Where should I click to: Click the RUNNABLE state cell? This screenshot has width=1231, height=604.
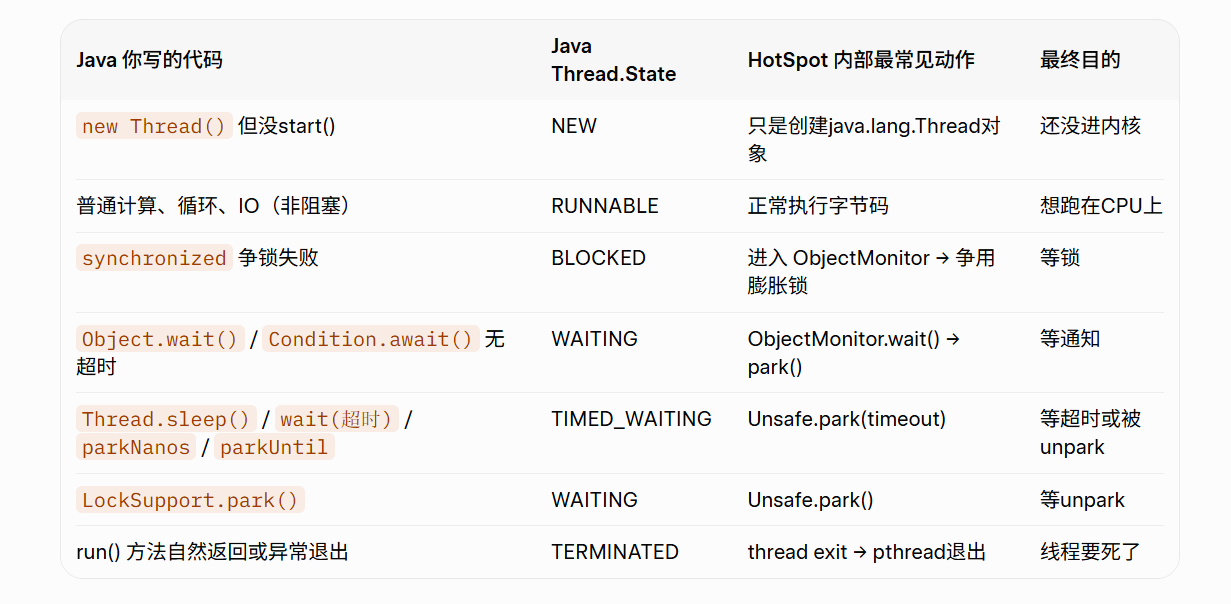pos(605,206)
